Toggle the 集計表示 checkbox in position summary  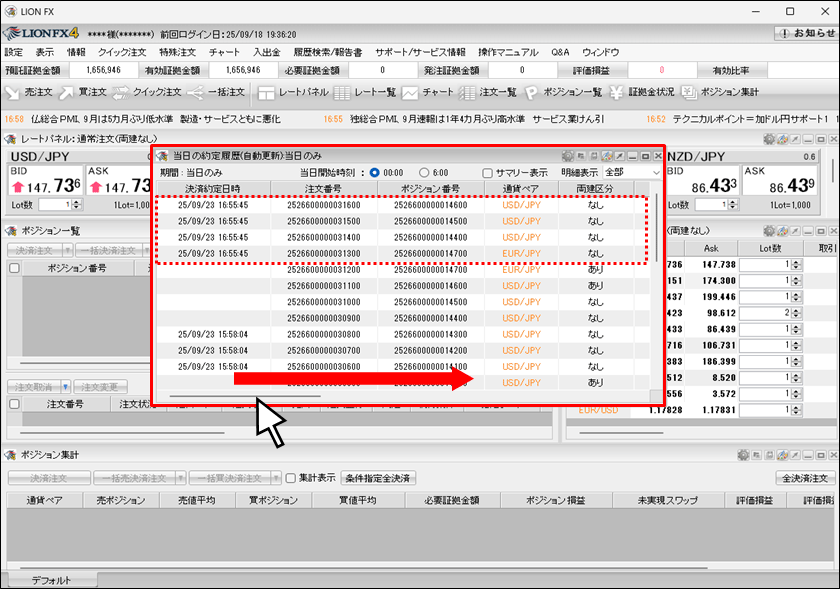pyautogui.click(x=291, y=478)
